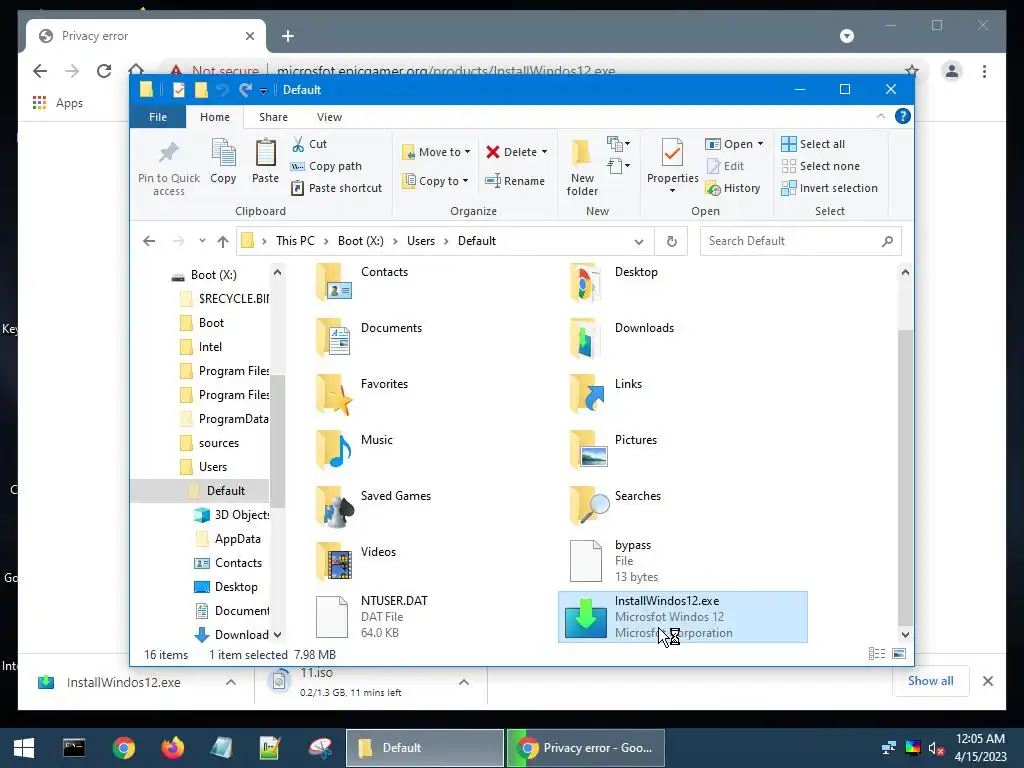The height and width of the screenshot is (768, 1024).
Task: Switch to details view layout icon
Action: [x=877, y=654]
